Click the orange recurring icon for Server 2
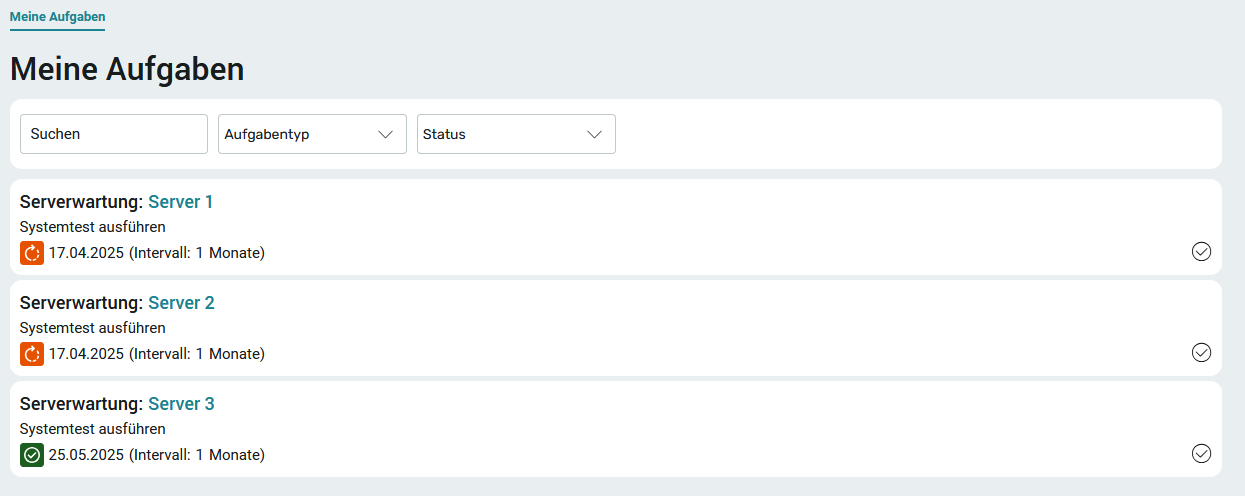The image size is (1245, 496). pyautogui.click(x=32, y=354)
